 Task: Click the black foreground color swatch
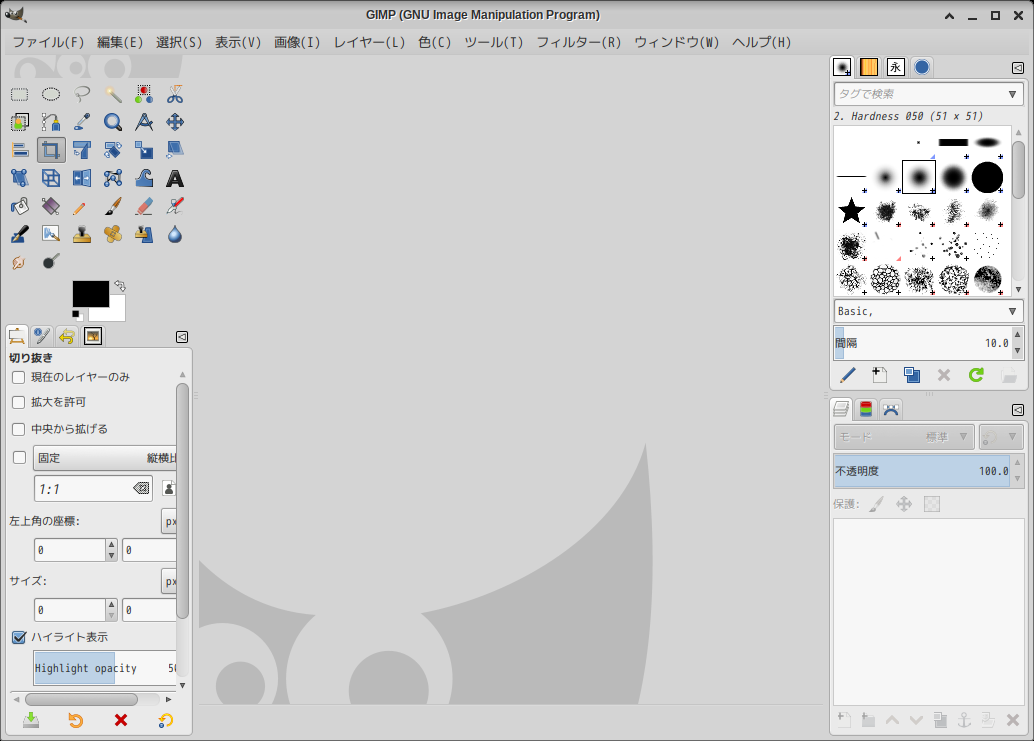pos(90,293)
